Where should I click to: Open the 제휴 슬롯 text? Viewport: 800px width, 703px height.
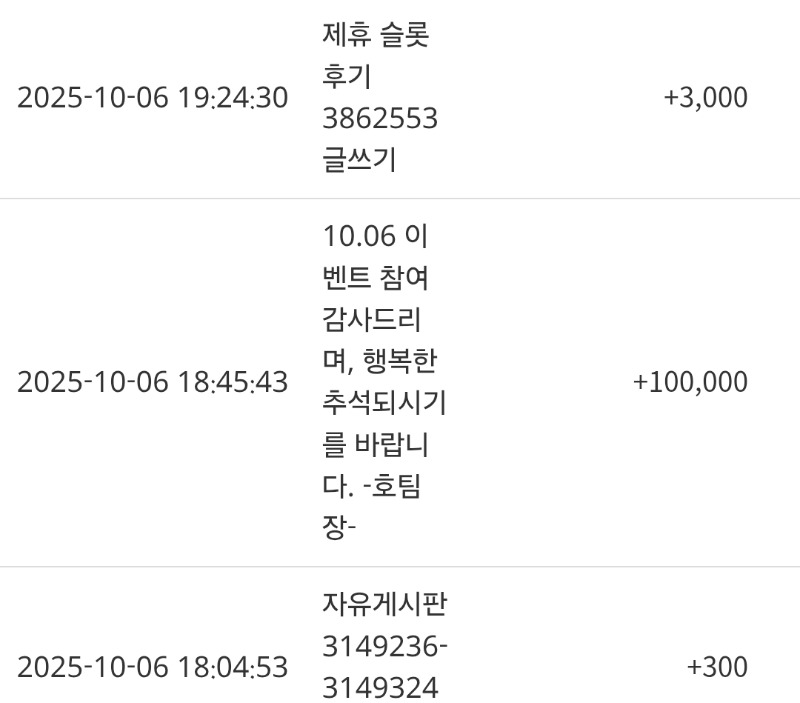coord(377,36)
